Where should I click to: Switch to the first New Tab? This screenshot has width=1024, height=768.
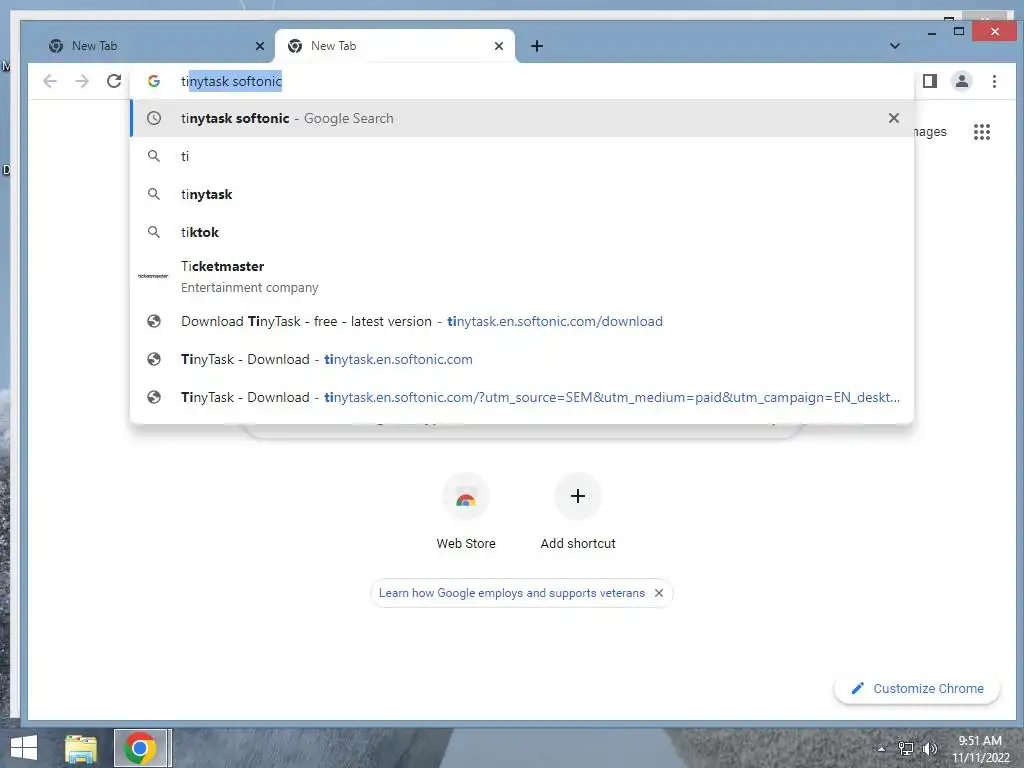[x=150, y=46]
